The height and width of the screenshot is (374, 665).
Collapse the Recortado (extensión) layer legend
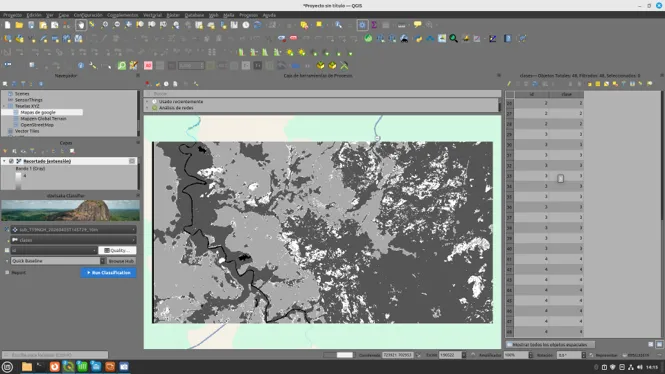click(4, 161)
